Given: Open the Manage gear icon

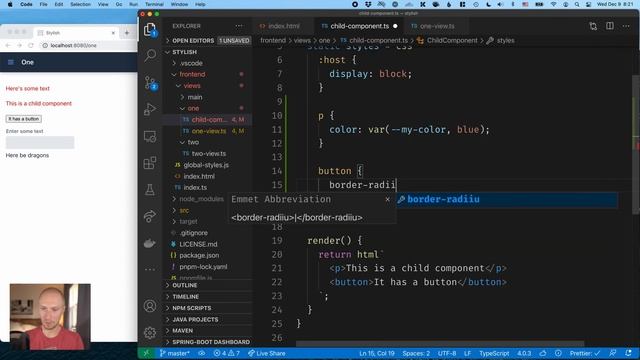Looking at the screenshot, I should [x=150, y=333].
